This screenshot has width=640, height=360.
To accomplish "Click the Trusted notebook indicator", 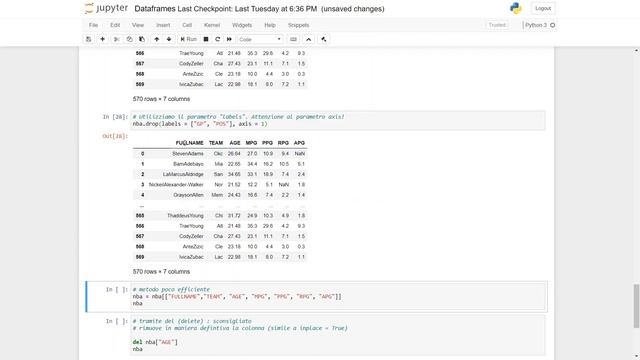I will pyautogui.click(x=497, y=25).
